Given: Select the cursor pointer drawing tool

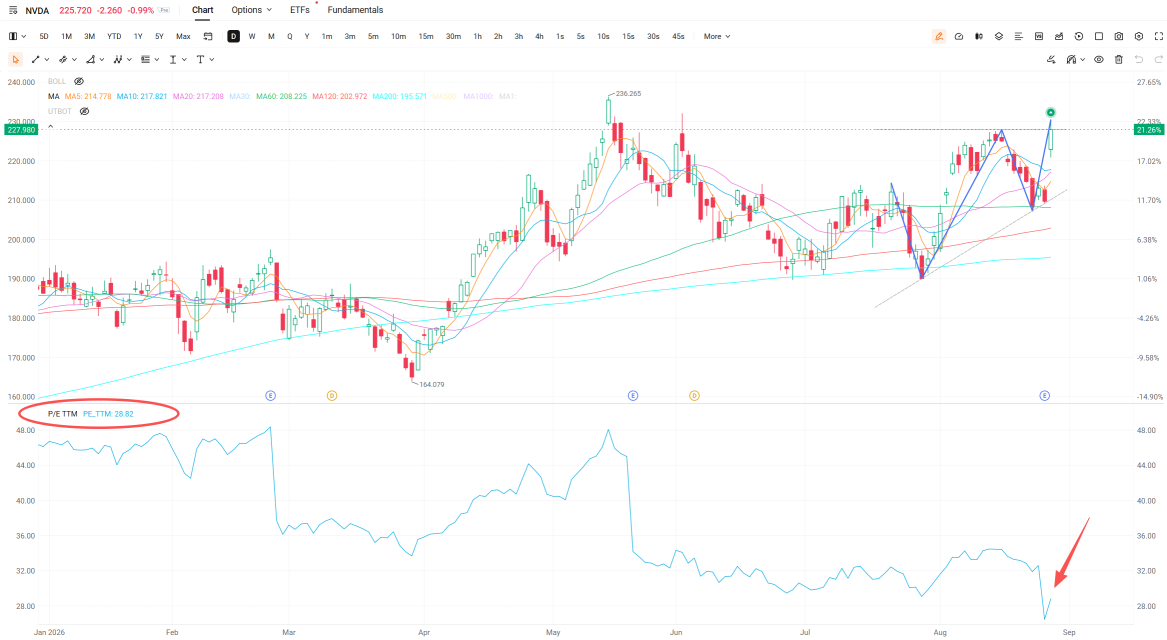Looking at the screenshot, I should pyautogui.click(x=15, y=60).
